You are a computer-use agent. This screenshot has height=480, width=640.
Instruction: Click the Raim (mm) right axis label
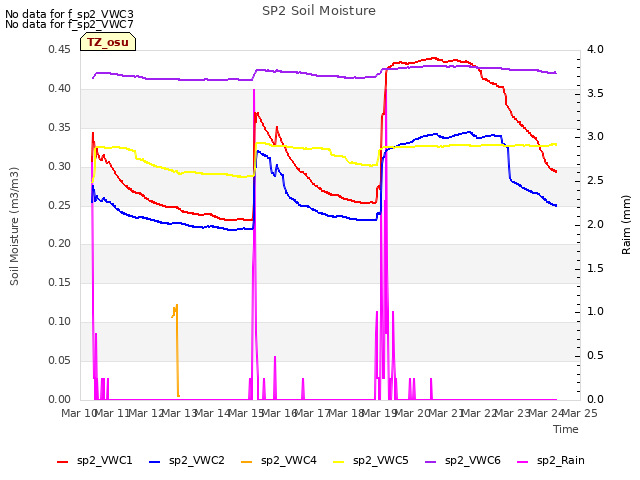[x=626, y=225]
